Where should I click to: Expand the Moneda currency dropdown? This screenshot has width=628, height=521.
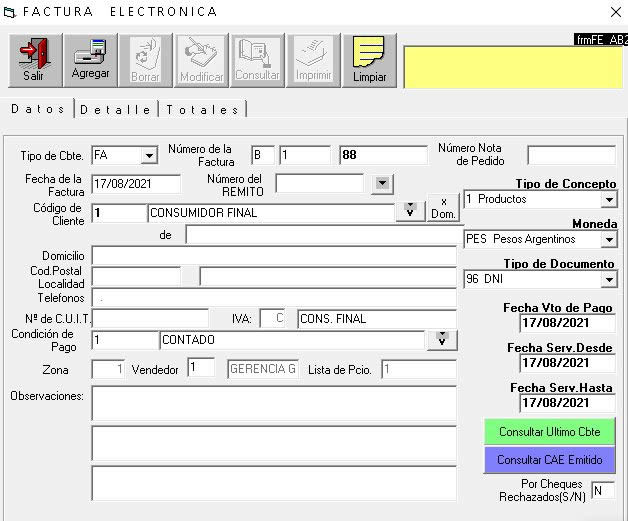click(x=608, y=240)
